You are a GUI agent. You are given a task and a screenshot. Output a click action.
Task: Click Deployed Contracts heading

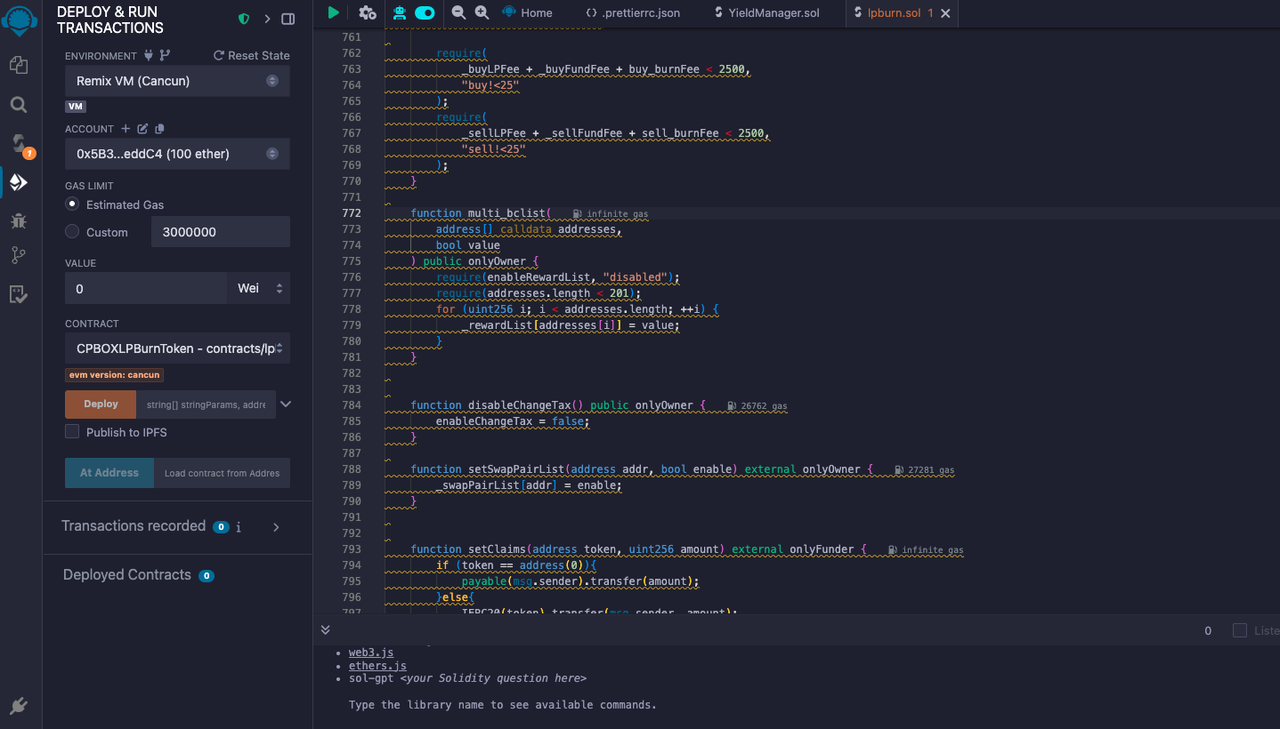point(127,575)
